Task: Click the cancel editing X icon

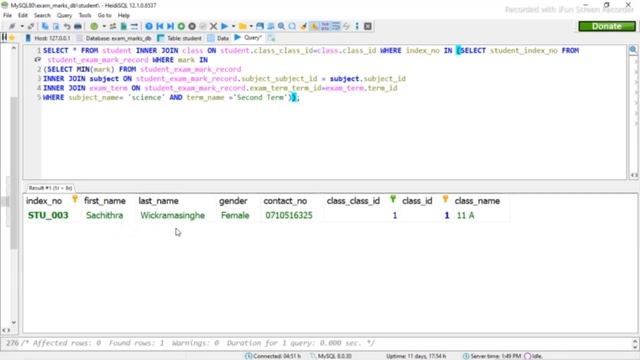Action: point(213,26)
